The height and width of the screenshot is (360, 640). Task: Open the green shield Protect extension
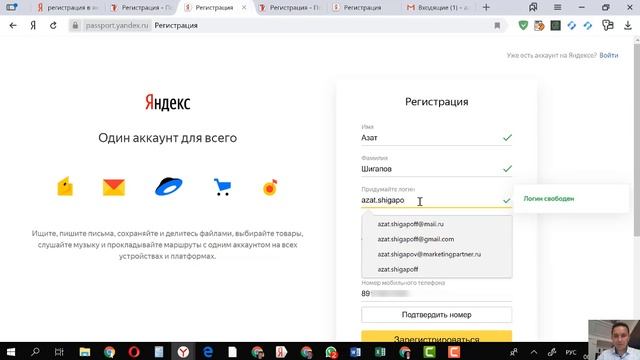tap(523, 25)
